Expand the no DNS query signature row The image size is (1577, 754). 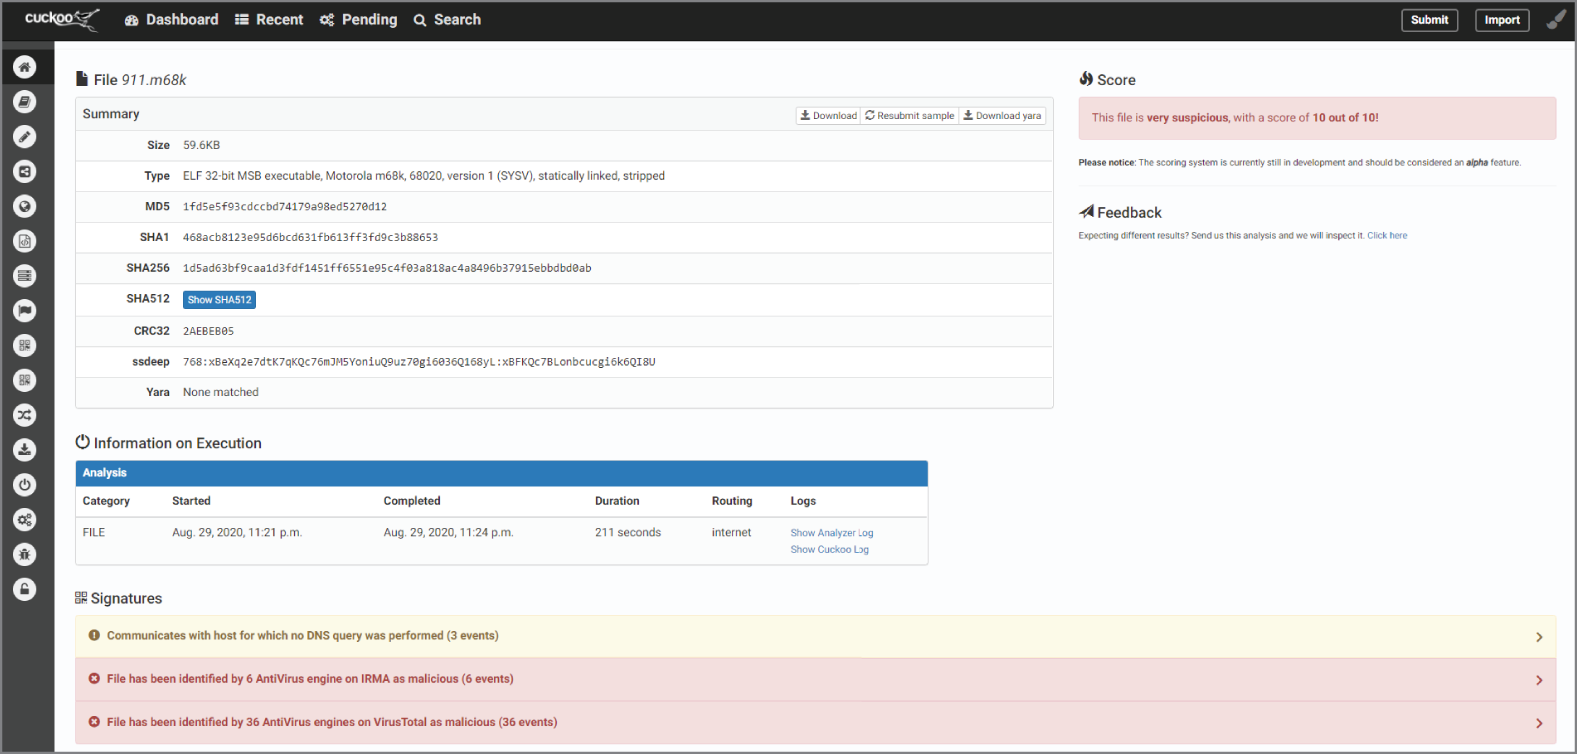pos(815,636)
